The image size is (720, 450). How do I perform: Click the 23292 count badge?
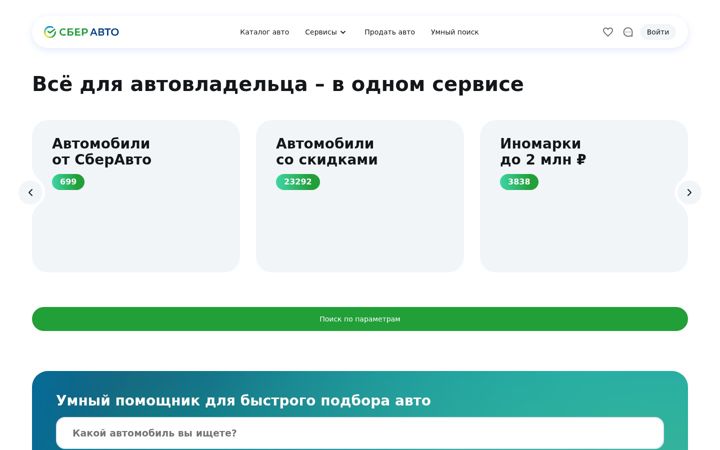[x=298, y=182]
